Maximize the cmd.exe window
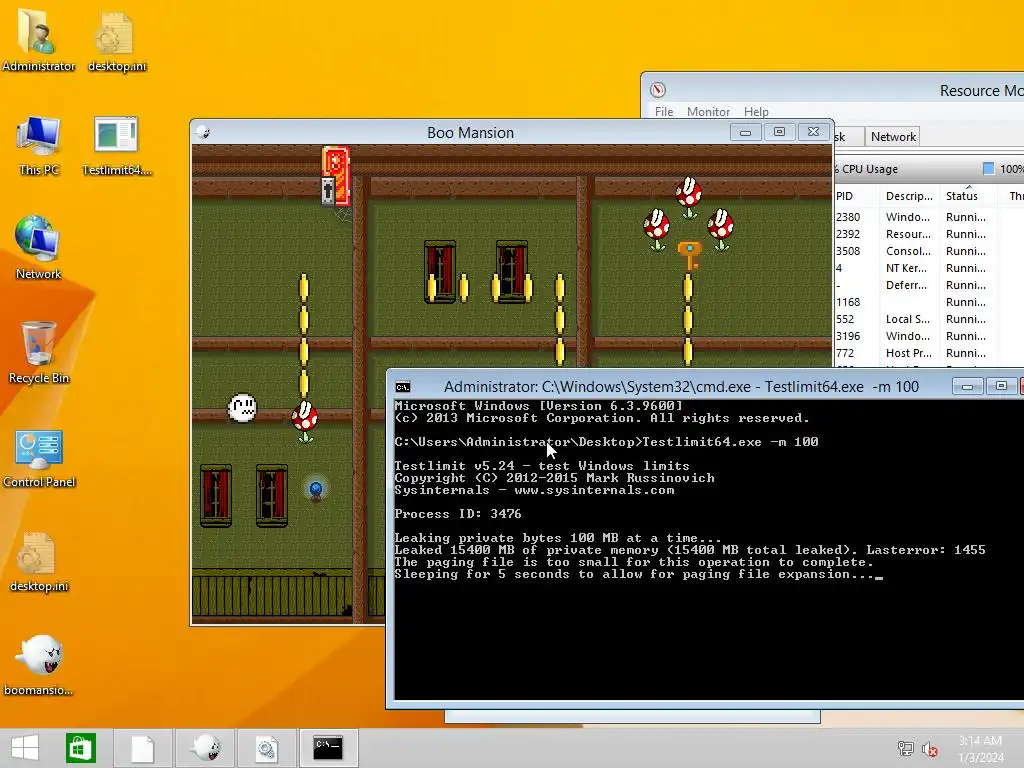 click(x=1001, y=387)
